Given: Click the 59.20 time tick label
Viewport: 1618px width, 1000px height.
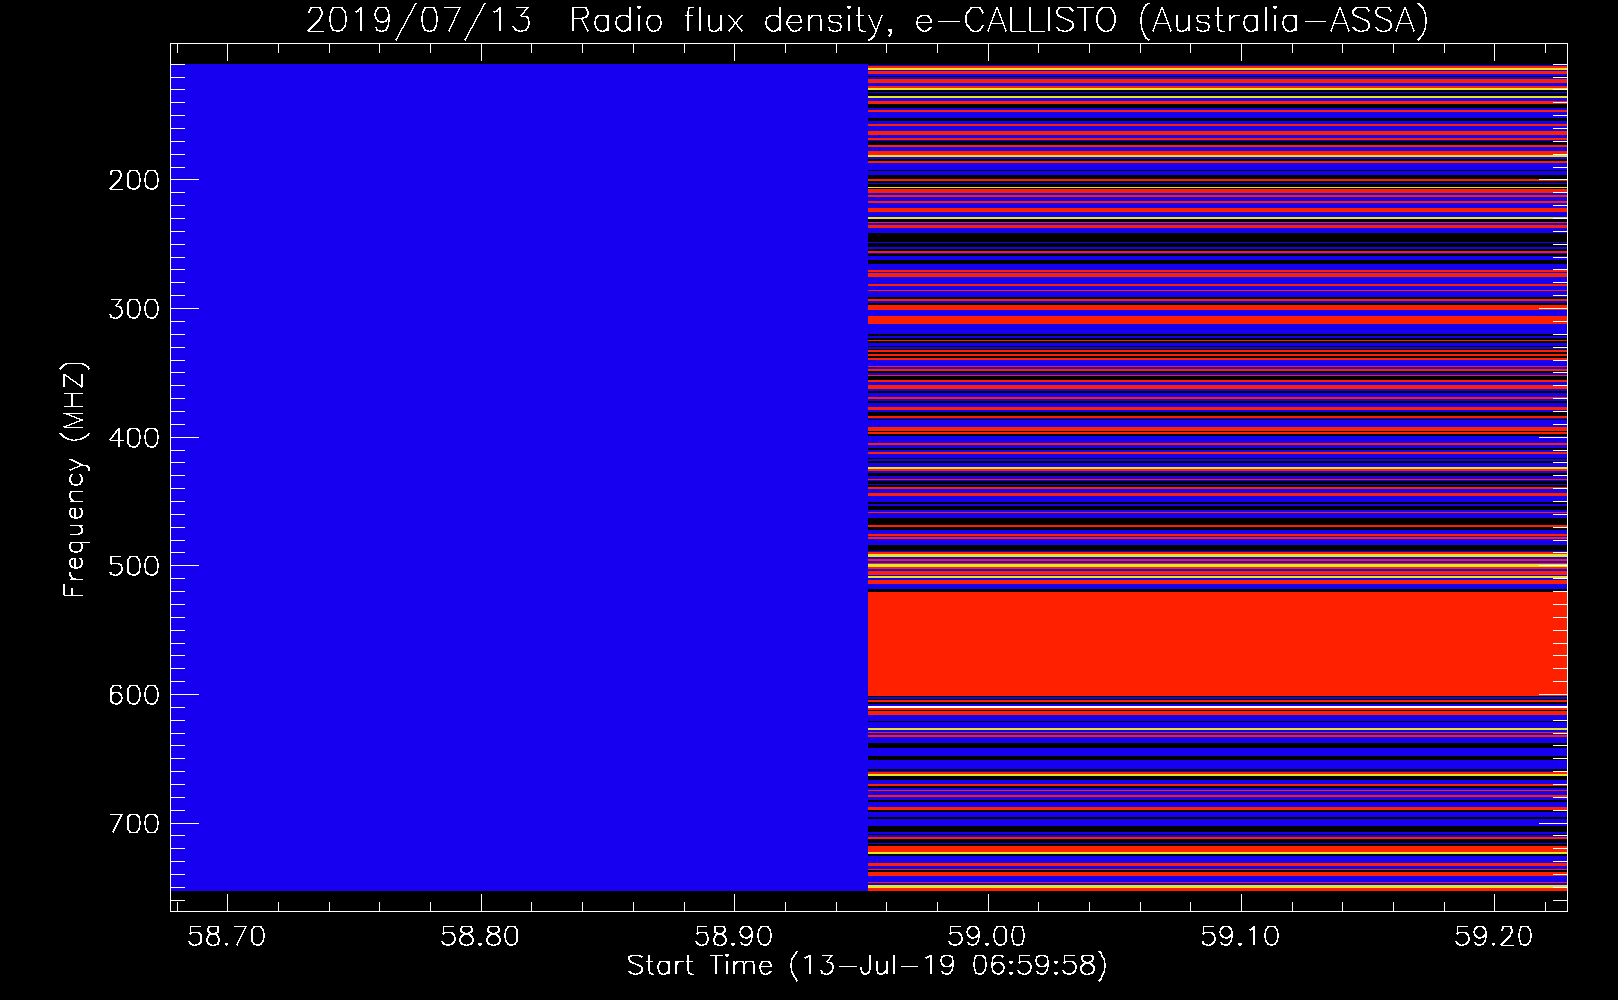Looking at the screenshot, I should pyautogui.click(x=1494, y=936).
